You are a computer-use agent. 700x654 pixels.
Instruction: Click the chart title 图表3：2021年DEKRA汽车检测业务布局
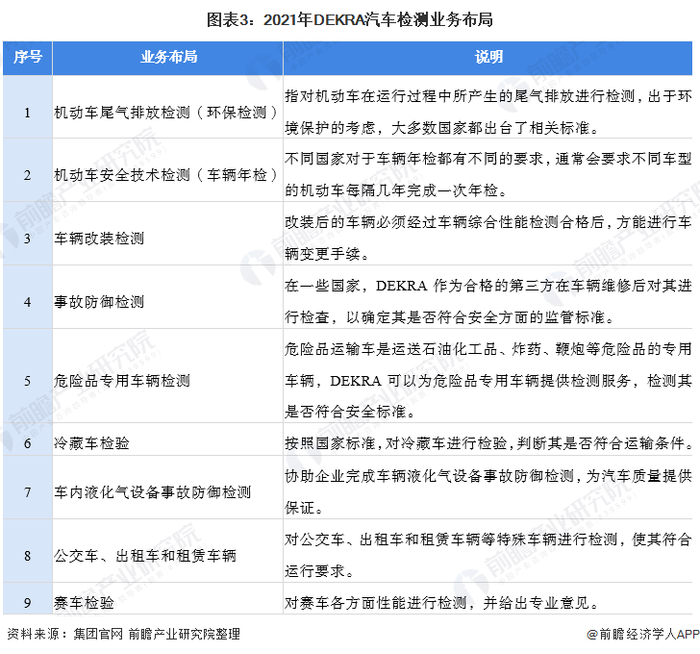(350, 20)
